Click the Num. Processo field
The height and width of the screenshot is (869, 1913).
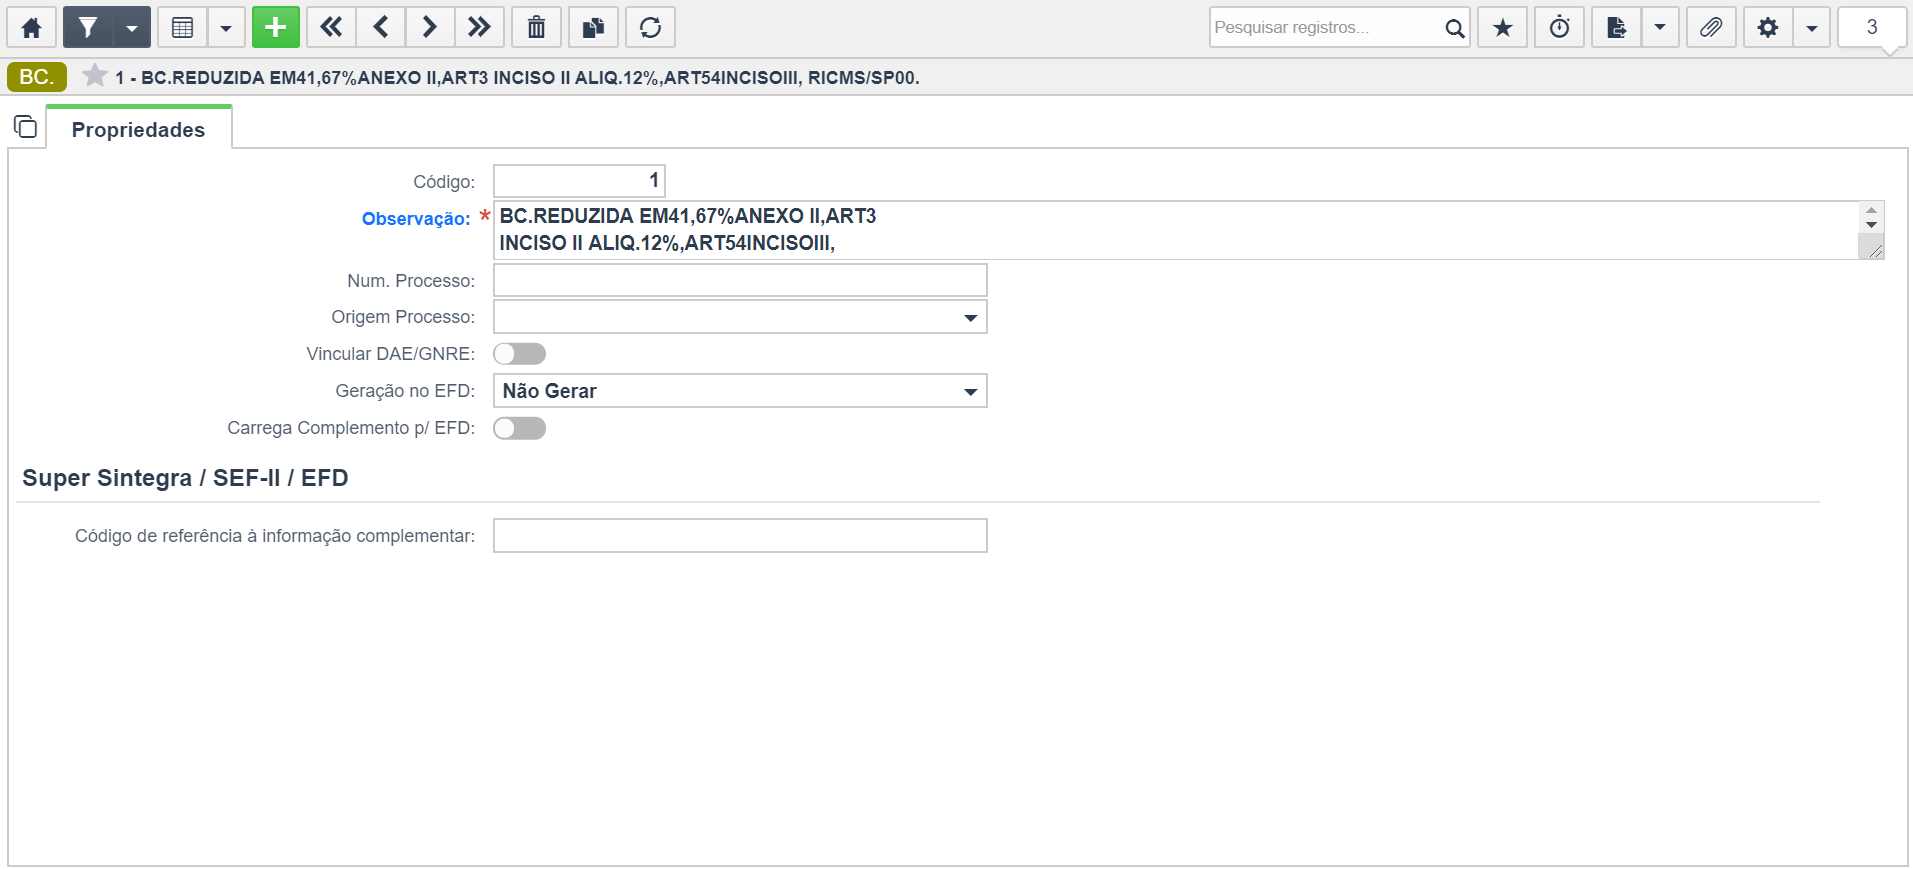point(740,280)
